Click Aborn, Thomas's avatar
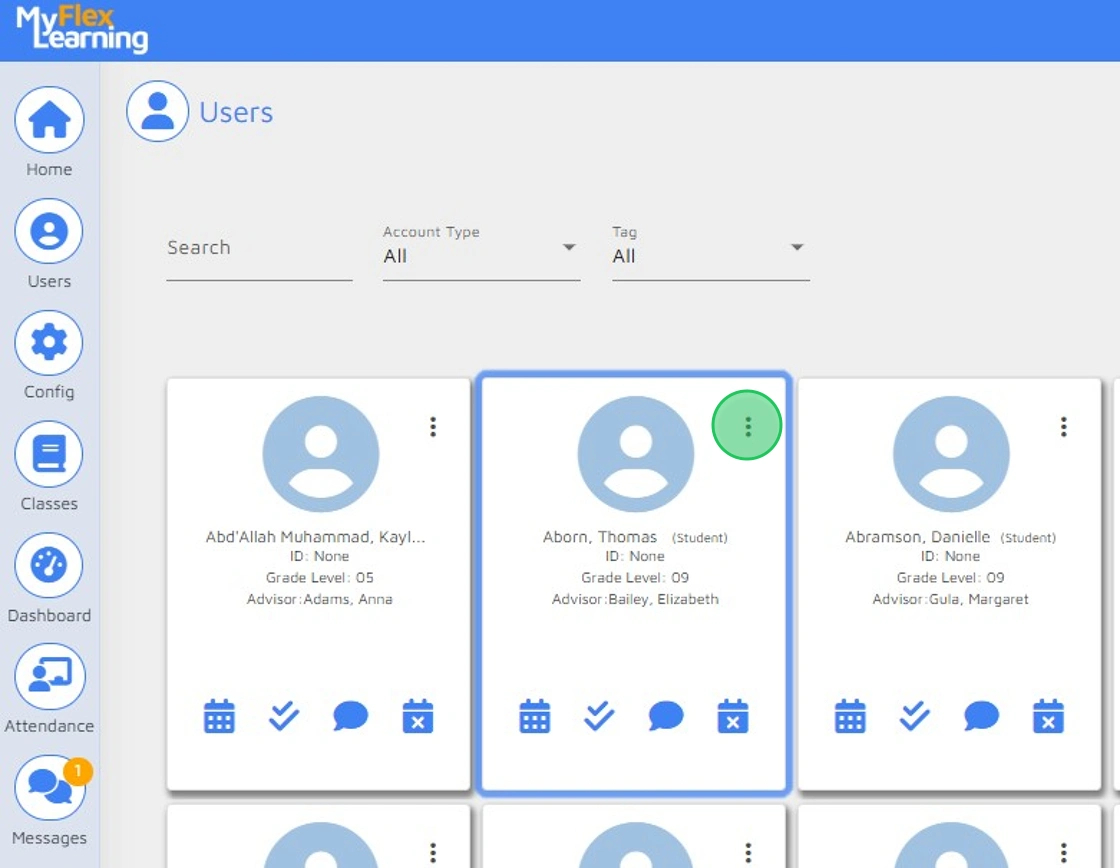The height and width of the screenshot is (868, 1120). click(636, 454)
